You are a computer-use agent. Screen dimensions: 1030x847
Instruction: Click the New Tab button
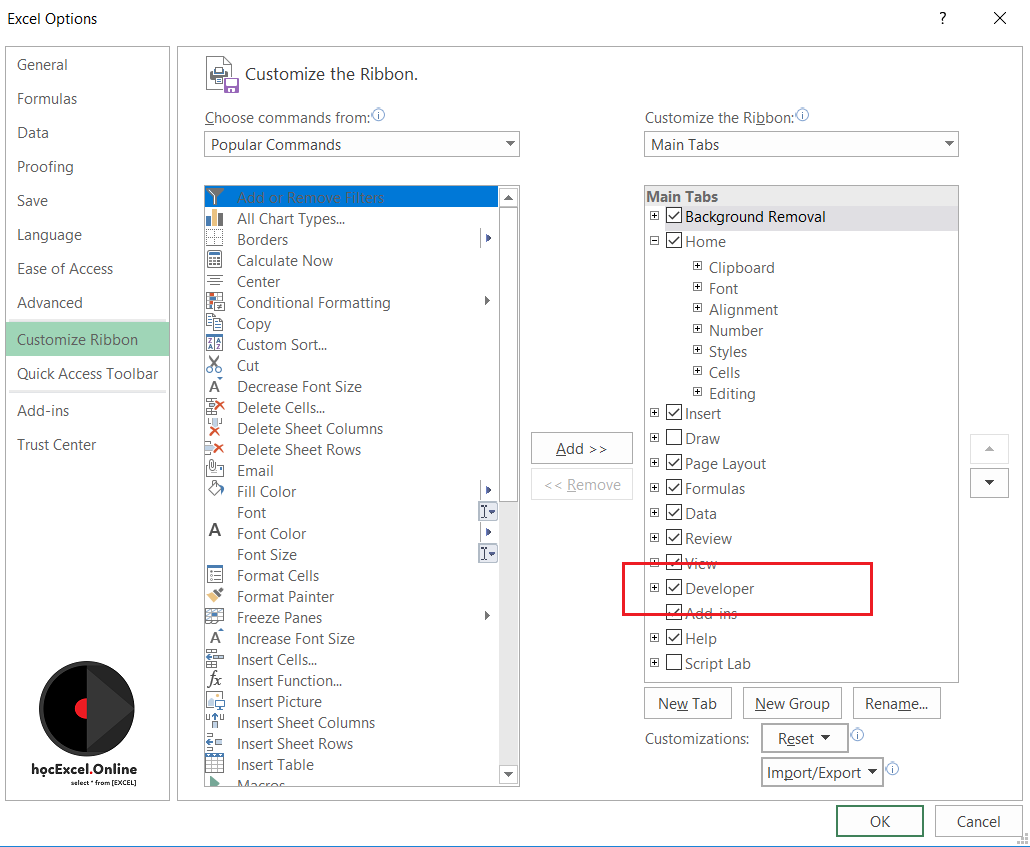pos(687,703)
